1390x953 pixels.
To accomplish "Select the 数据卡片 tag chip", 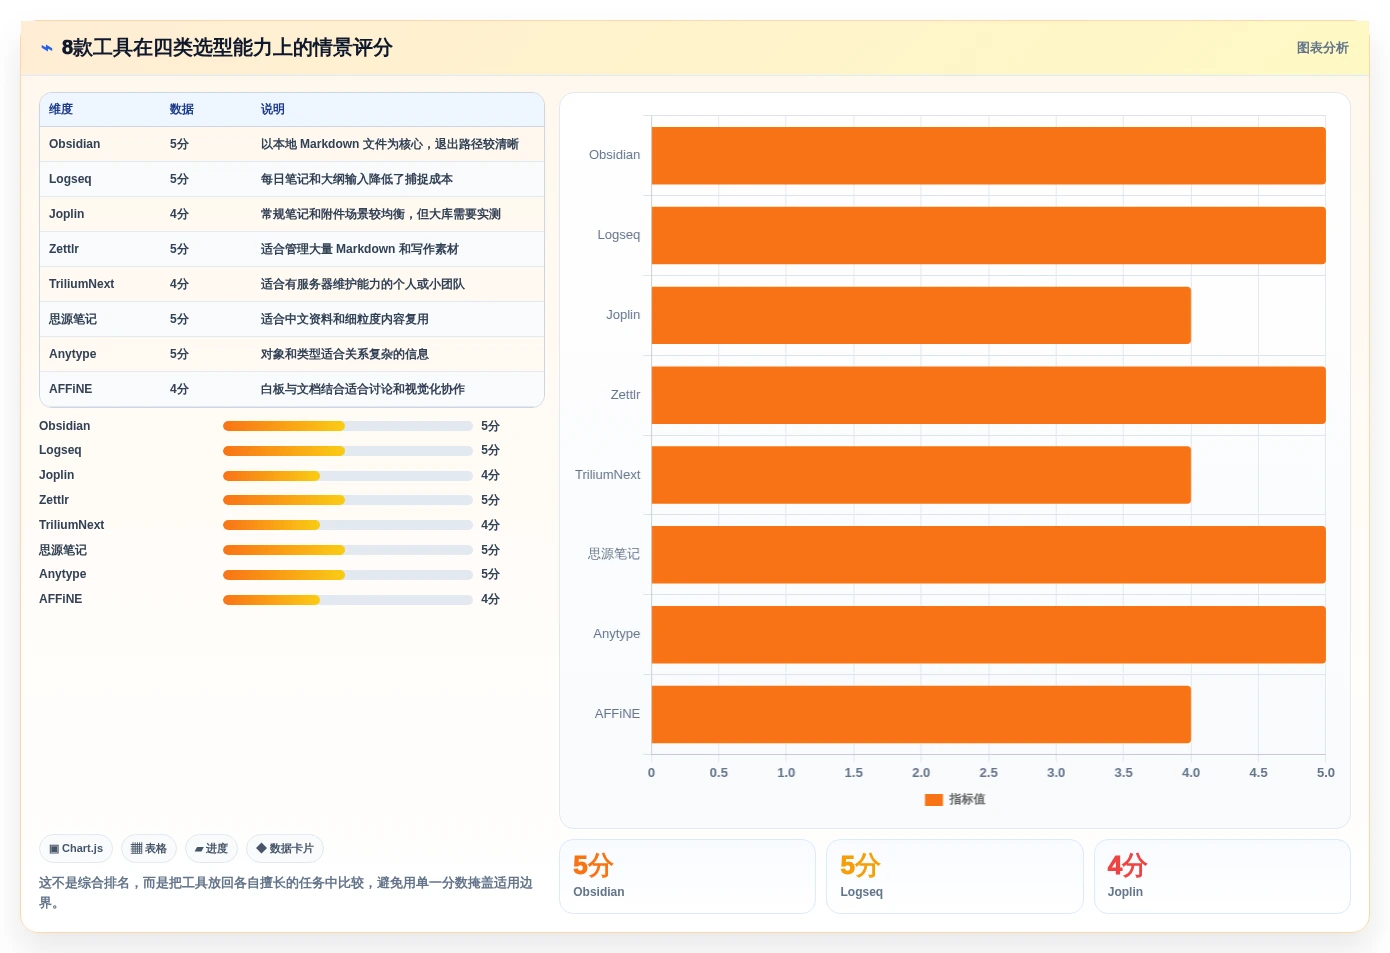I will (x=285, y=848).
